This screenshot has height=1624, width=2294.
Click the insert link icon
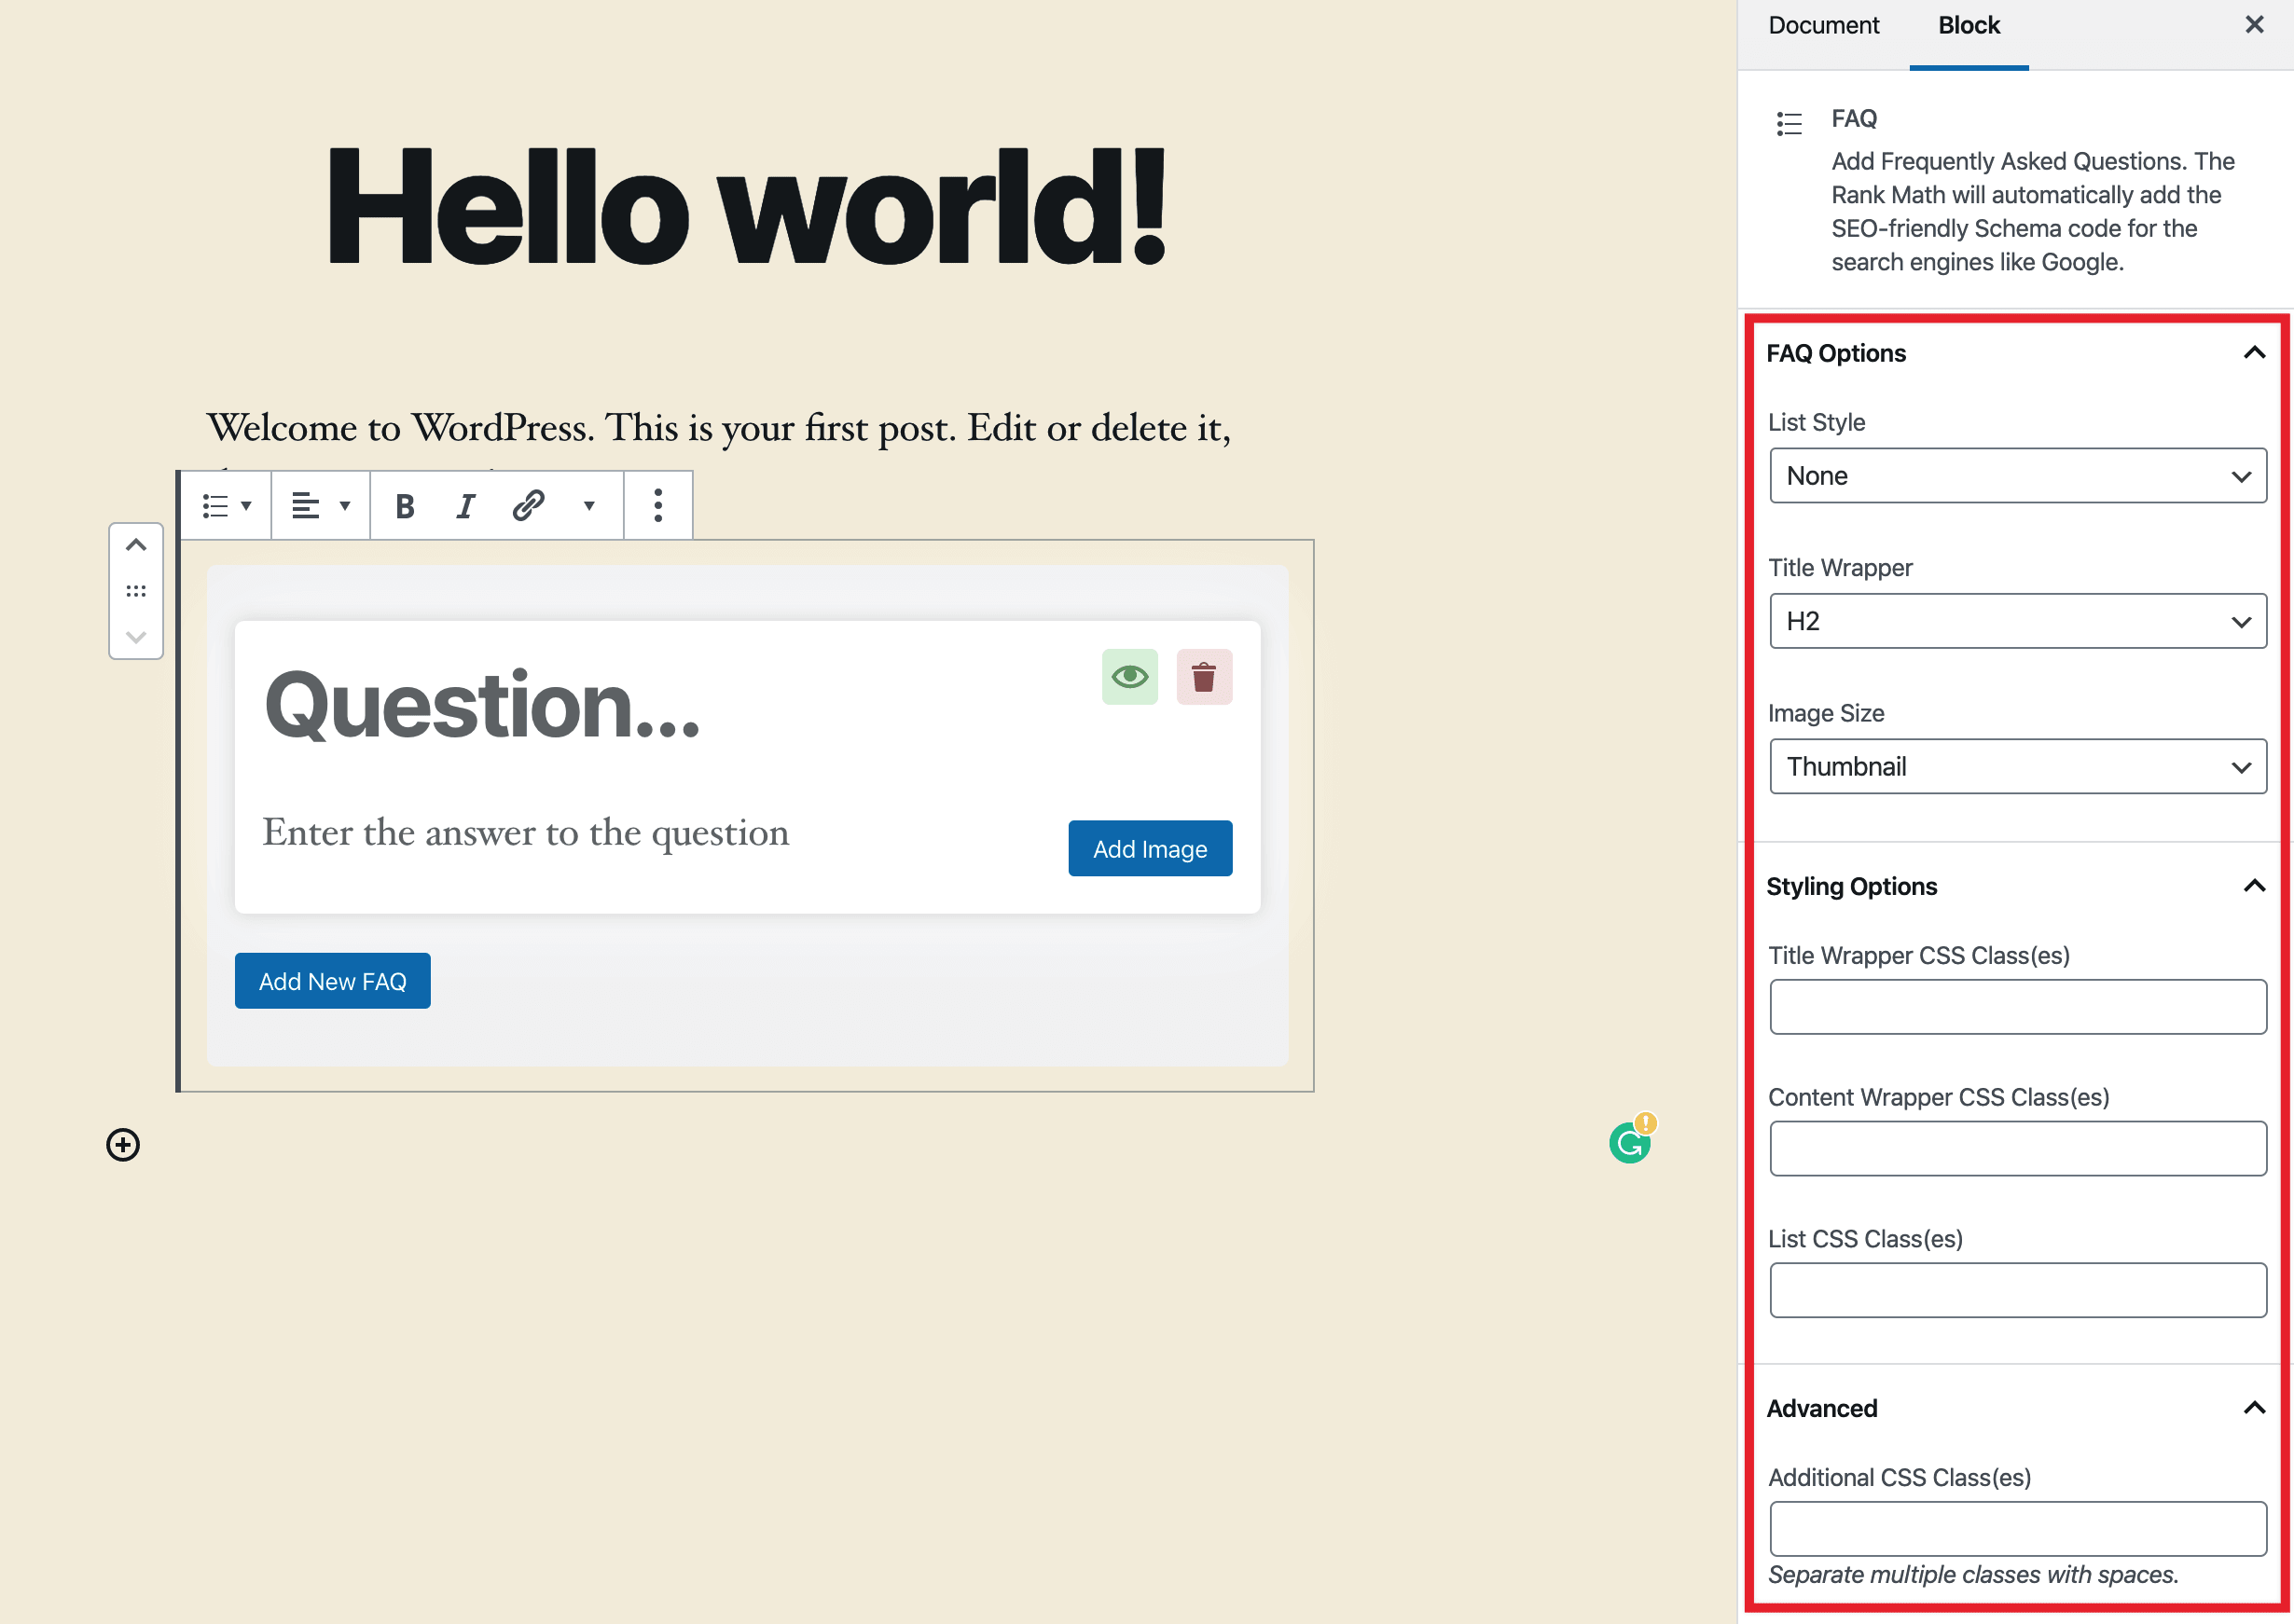point(528,506)
